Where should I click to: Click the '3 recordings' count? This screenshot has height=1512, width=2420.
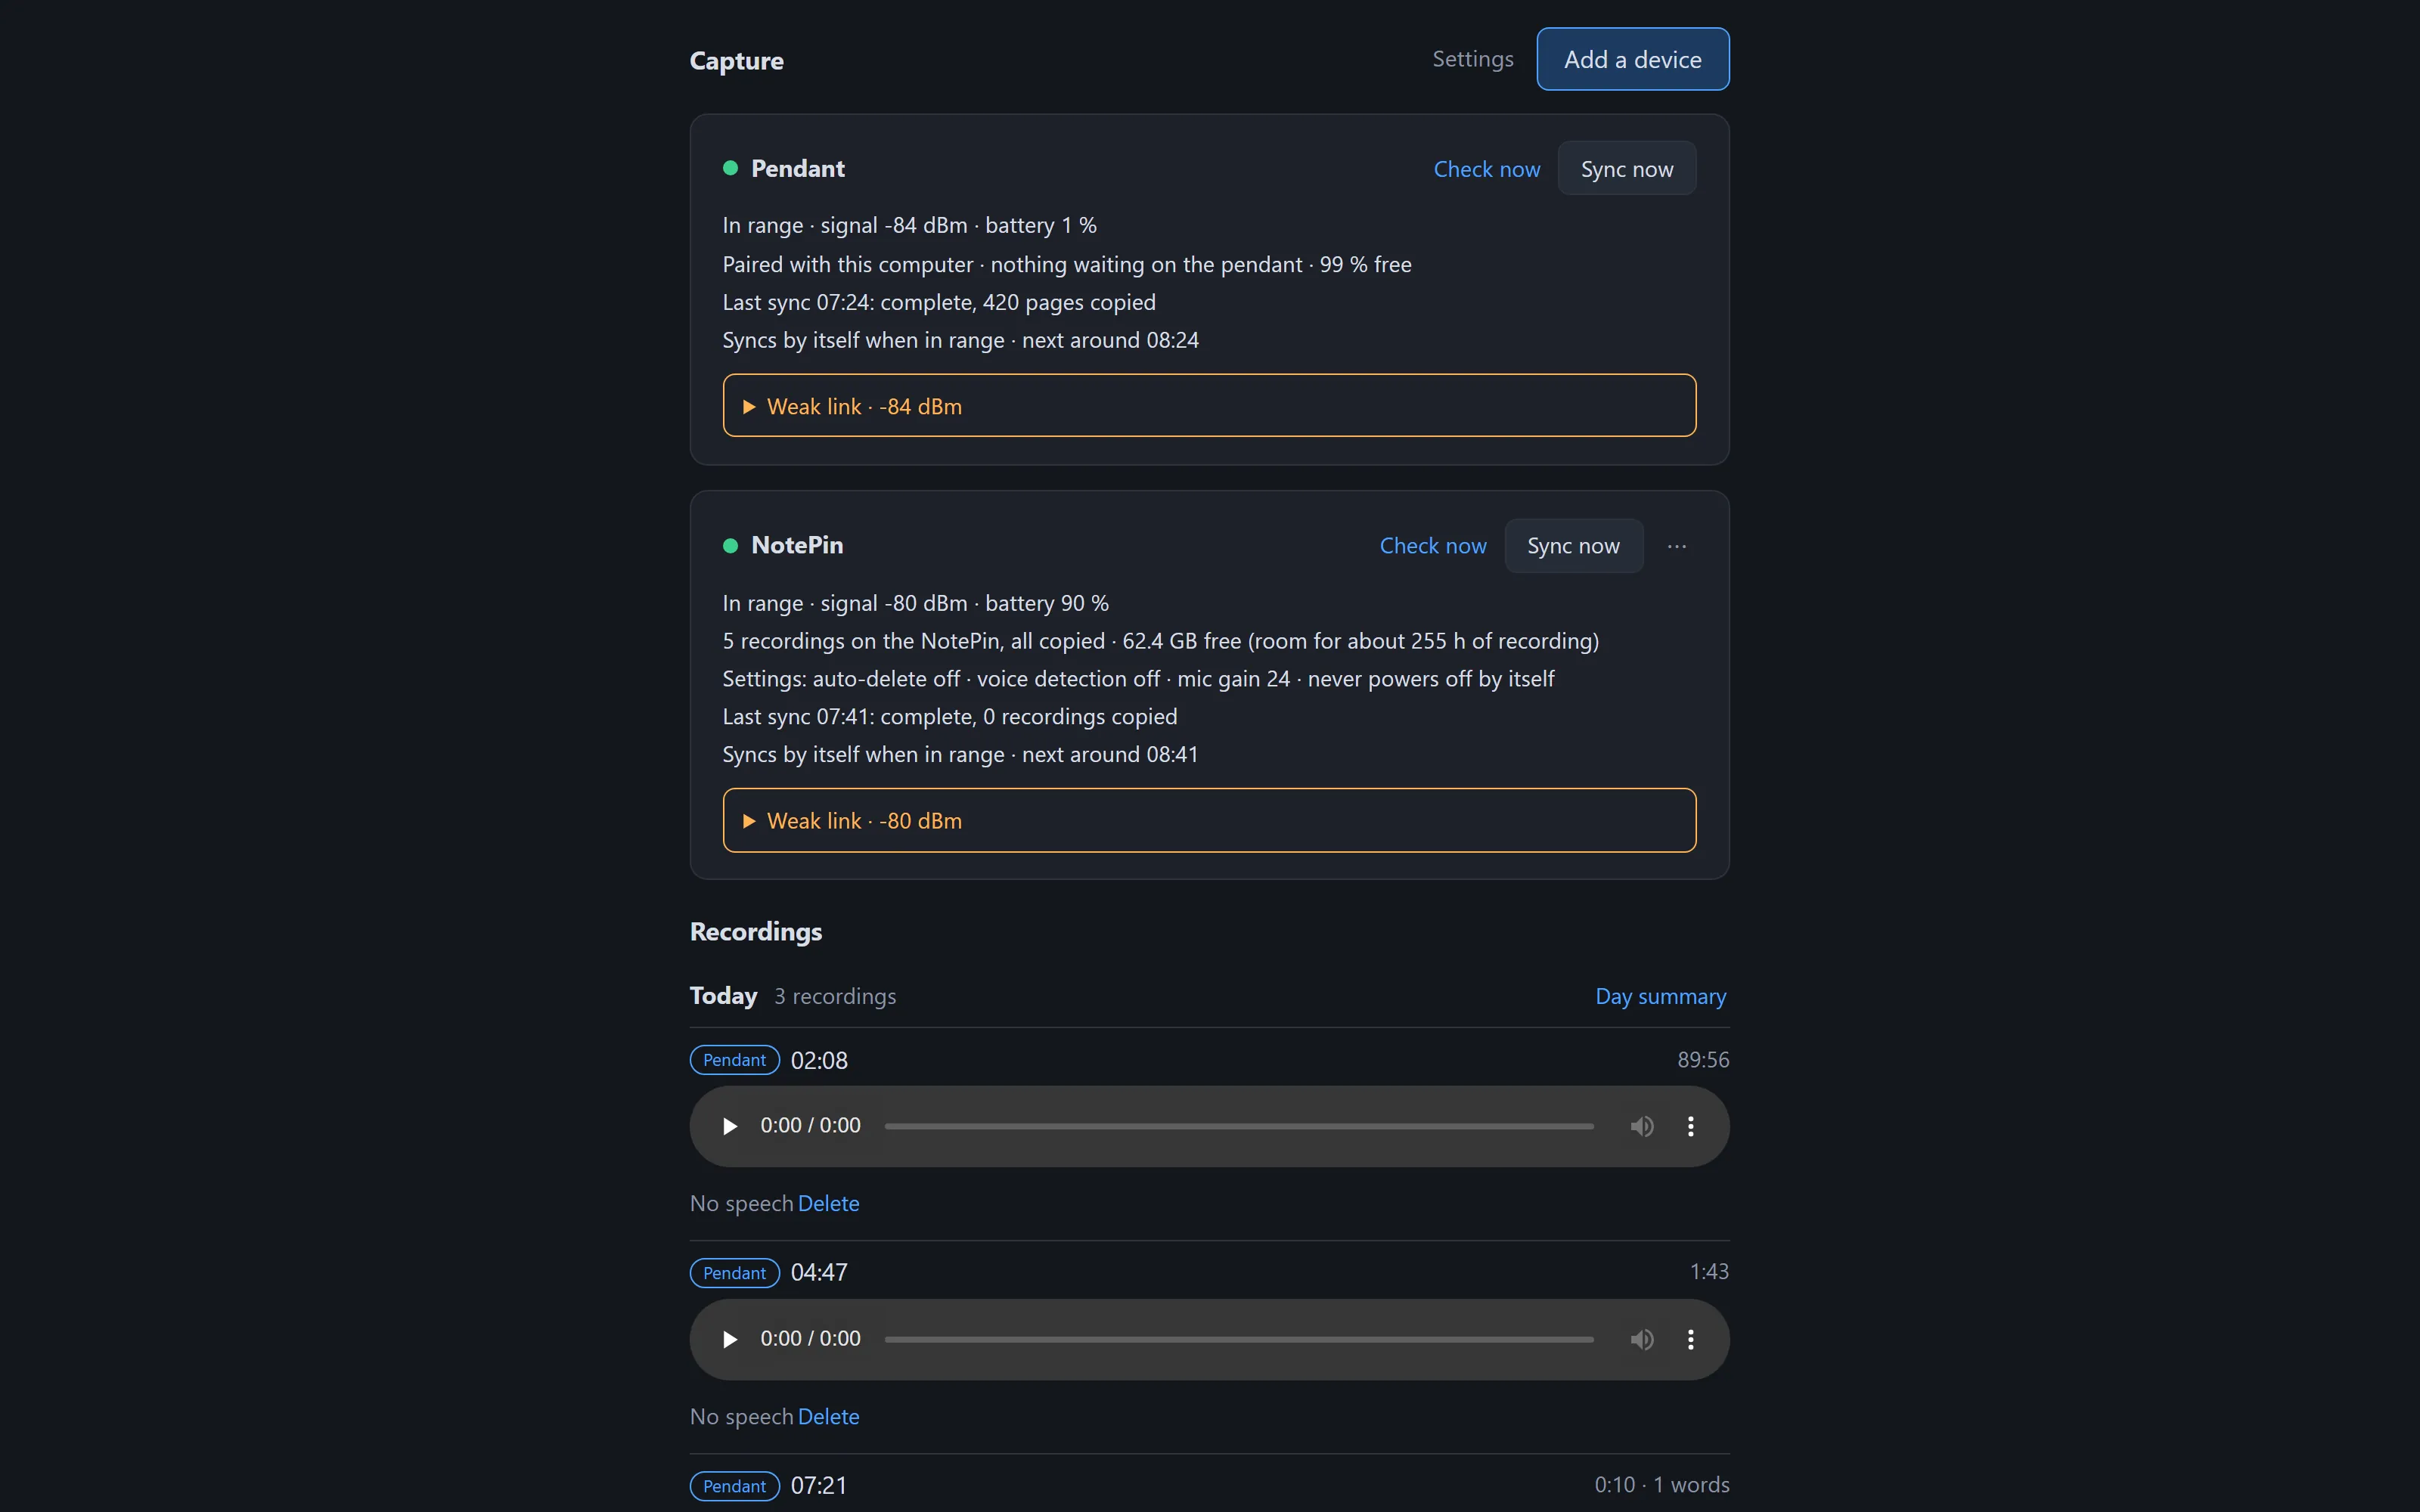click(x=835, y=996)
